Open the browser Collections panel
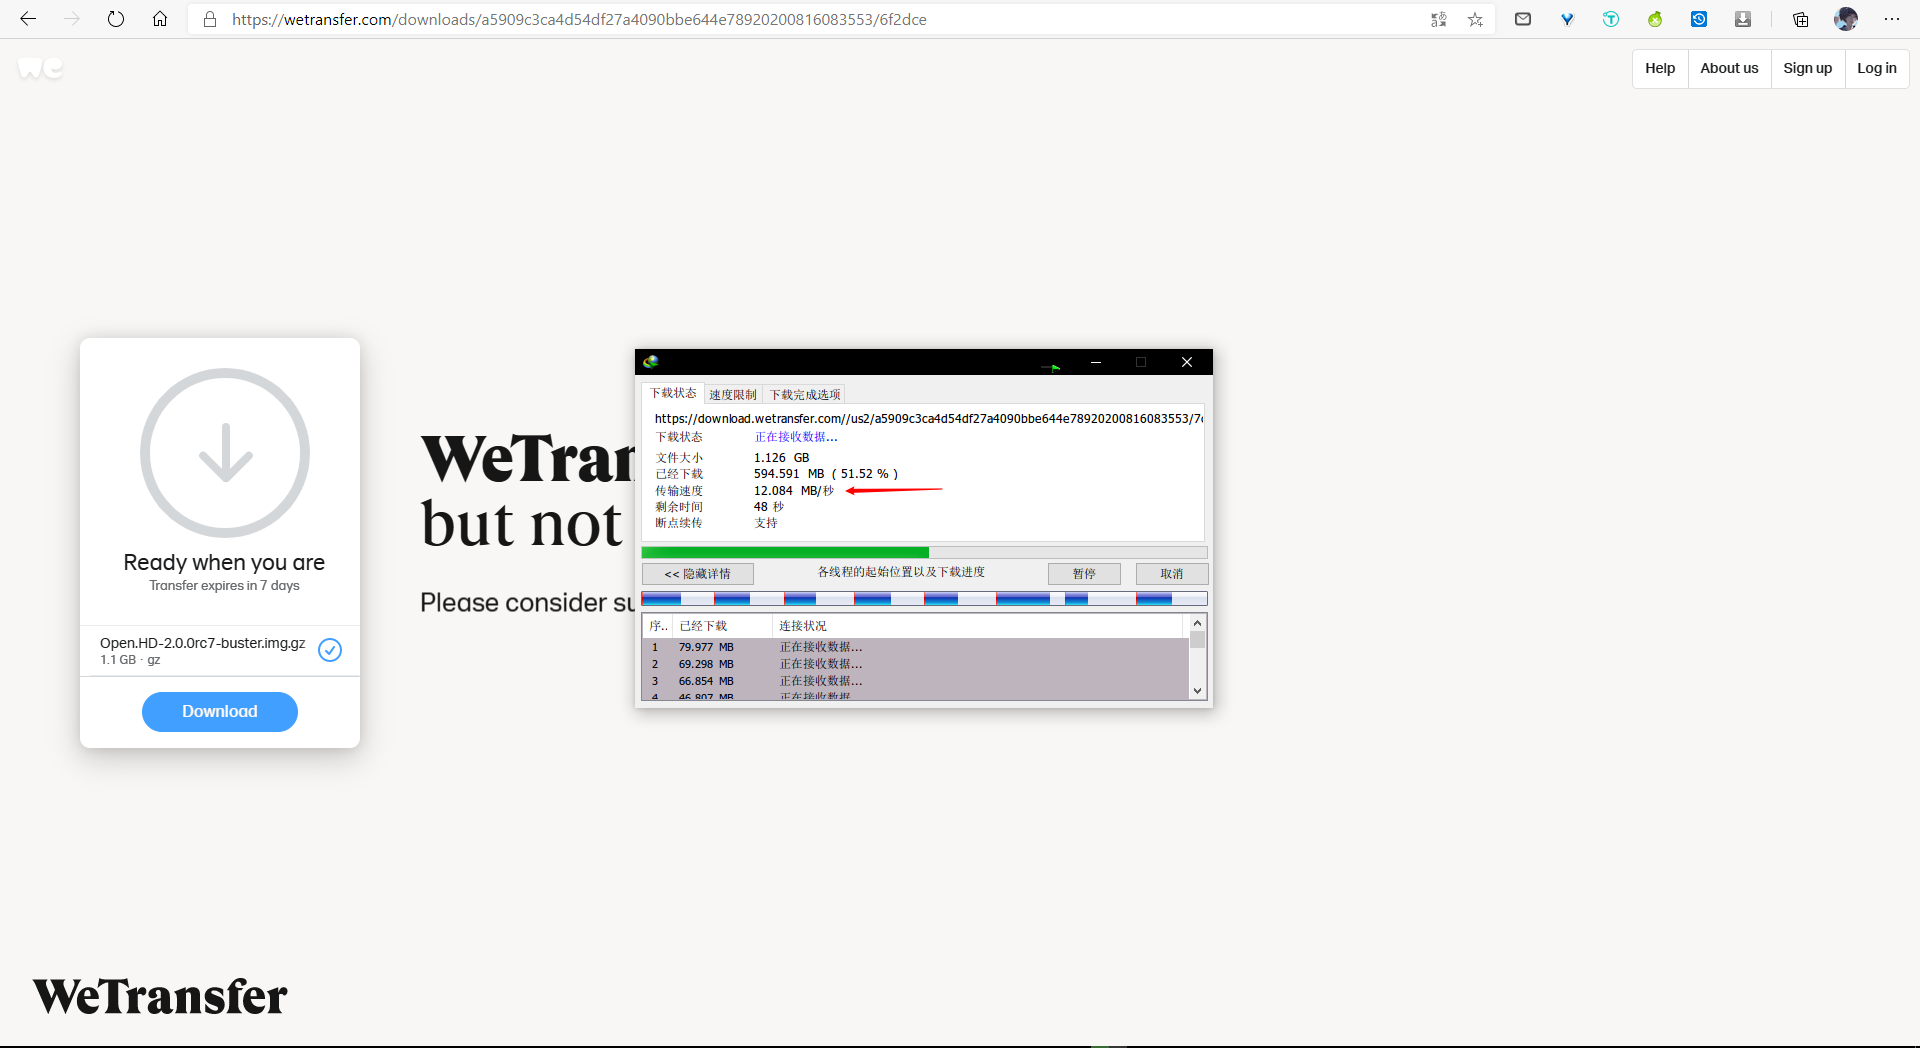 pos(1801,19)
